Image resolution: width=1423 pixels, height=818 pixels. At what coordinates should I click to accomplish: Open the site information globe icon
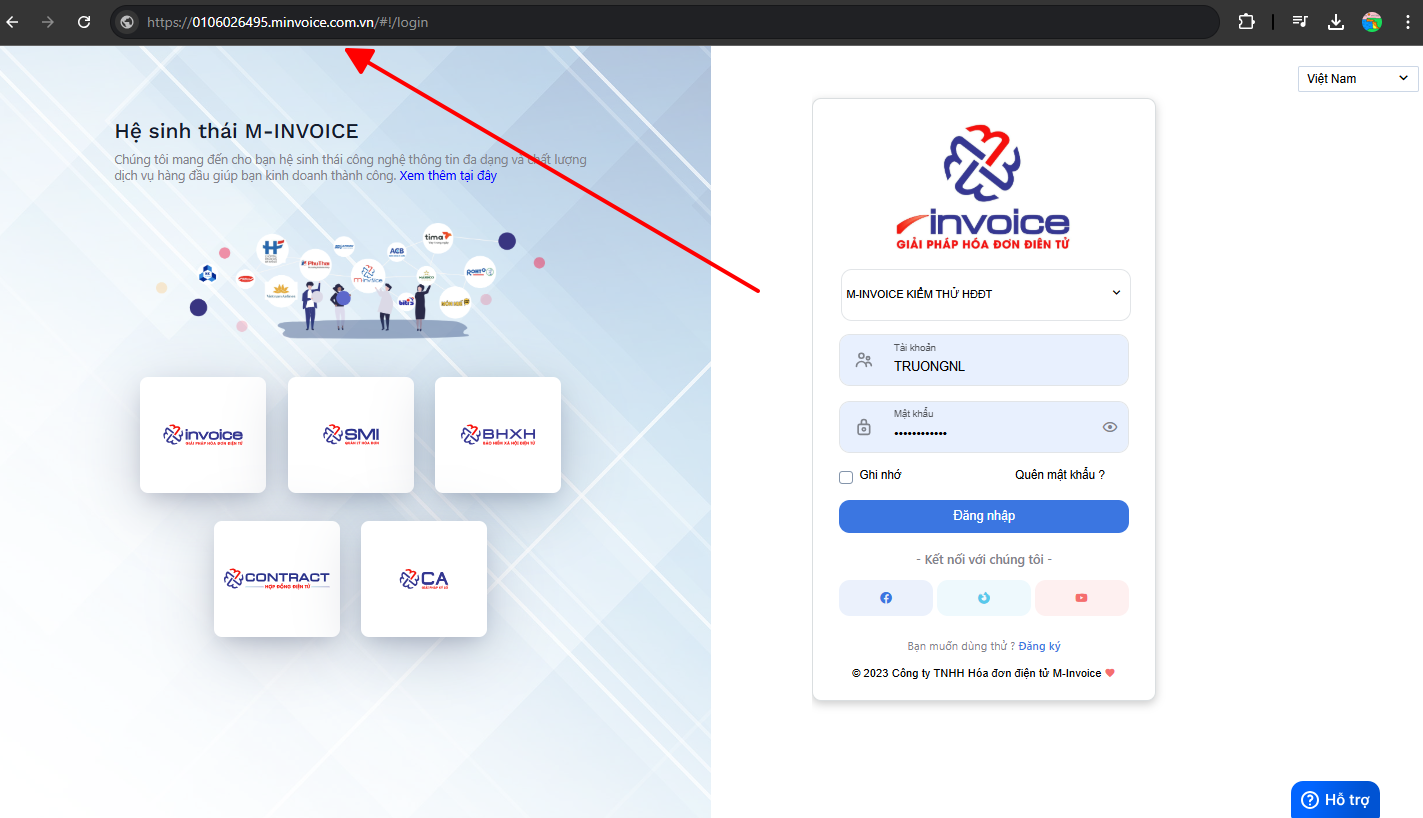(x=127, y=22)
